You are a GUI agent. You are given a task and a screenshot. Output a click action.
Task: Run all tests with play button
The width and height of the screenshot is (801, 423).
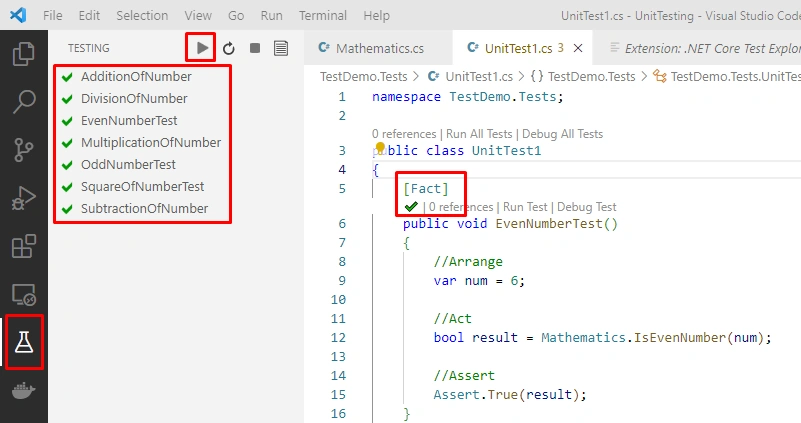(x=202, y=48)
